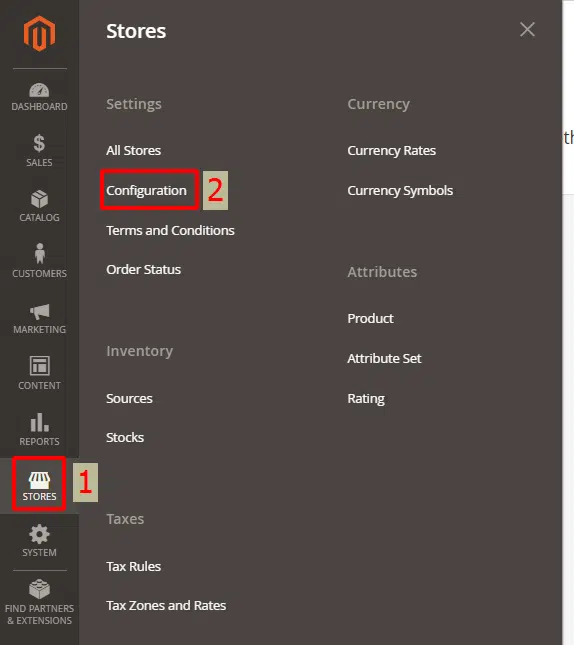This screenshot has width=574, height=645.
Task: Select the Stores storefront icon
Action: tap(39, 480)
